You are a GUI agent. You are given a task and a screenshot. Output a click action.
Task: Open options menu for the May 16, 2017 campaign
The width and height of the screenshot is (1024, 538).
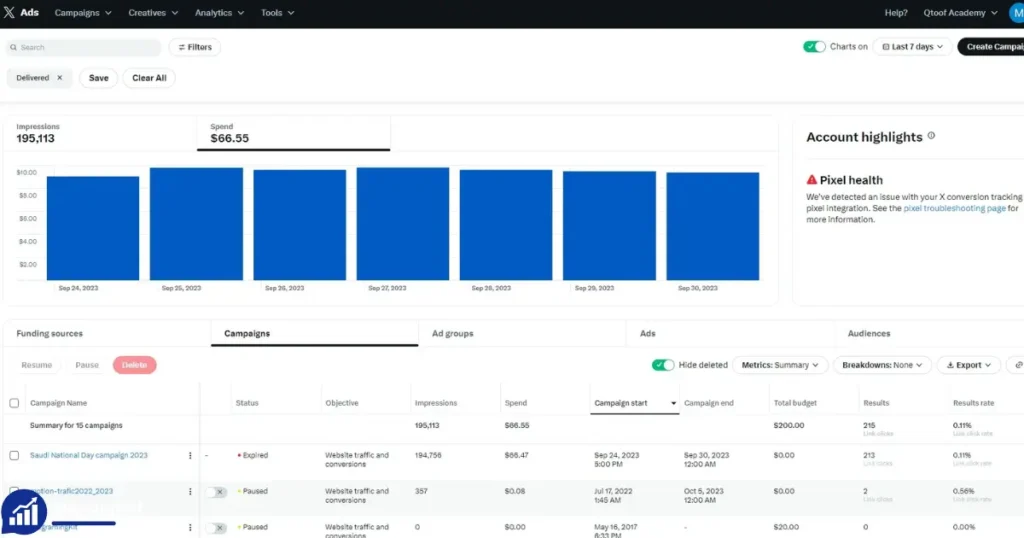tap(190, 527)
